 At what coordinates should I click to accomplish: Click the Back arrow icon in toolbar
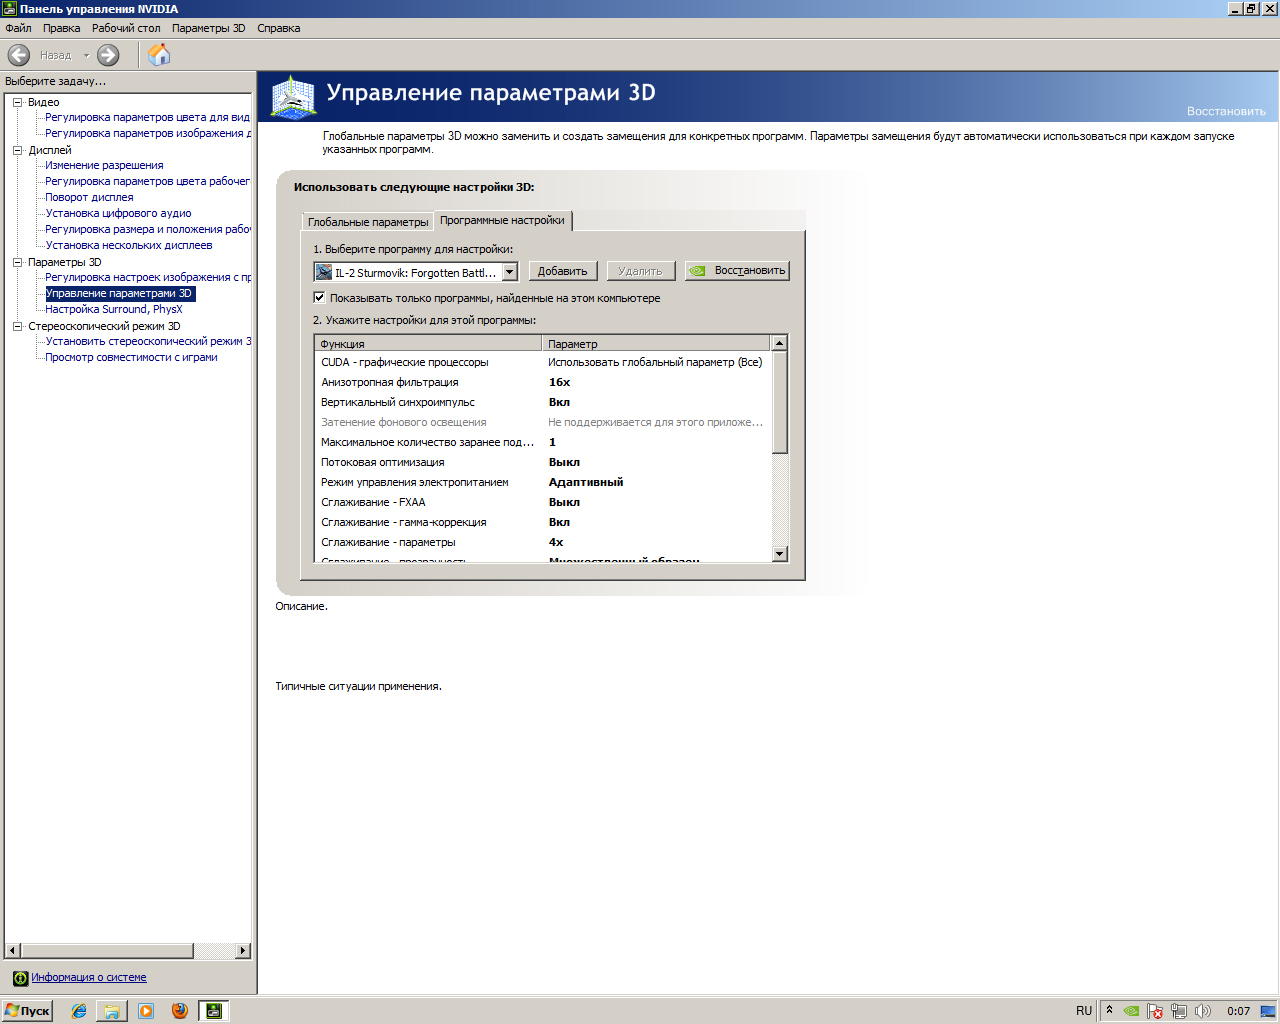[19, 55]
